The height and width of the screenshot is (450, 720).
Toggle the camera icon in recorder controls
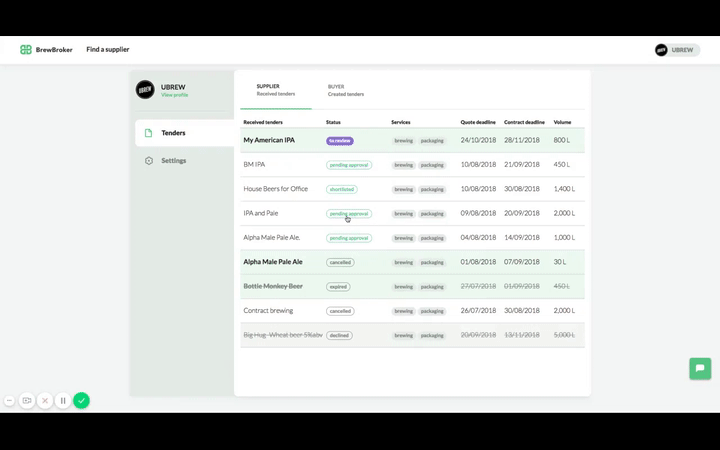click(x=27, y=400)
